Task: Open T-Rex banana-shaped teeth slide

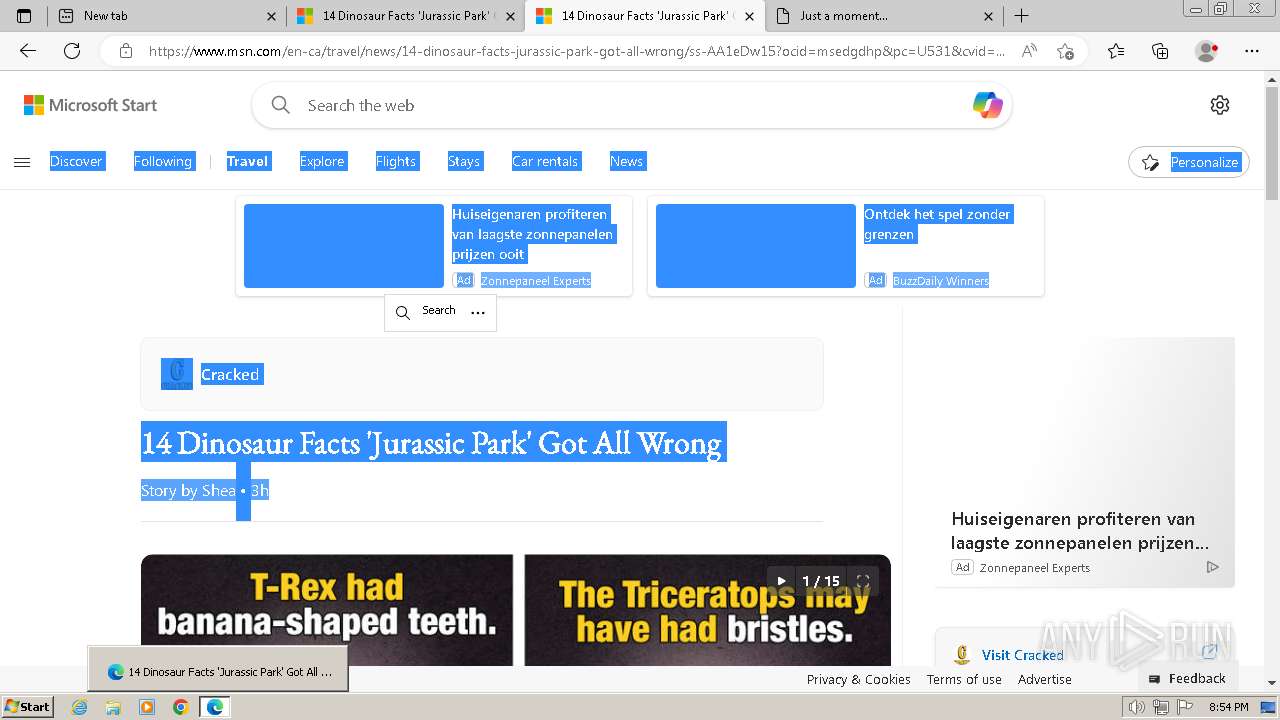Action: 327,610
